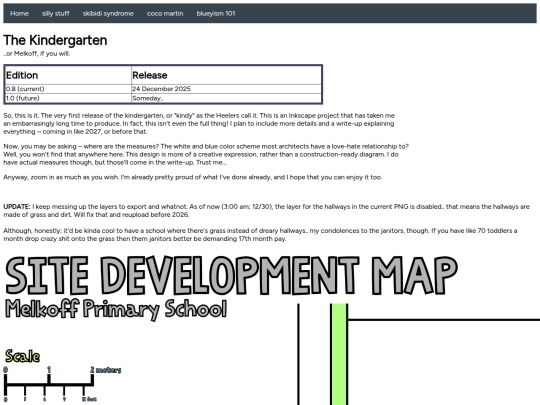Click the Melkoff Primary School subtitle on map
This screenshot has width=540, height=405.
(x=116, y=309)
